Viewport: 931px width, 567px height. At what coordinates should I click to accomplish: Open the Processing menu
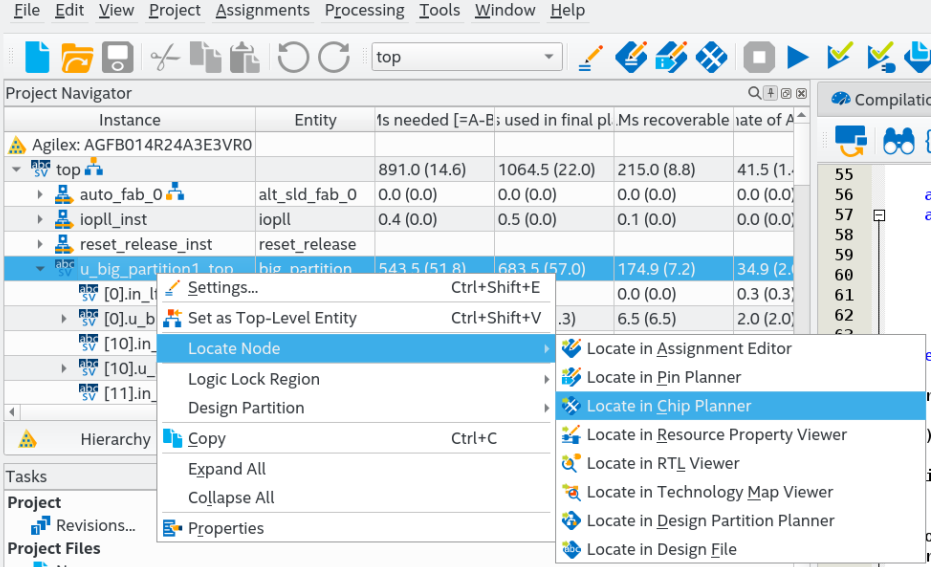point(365,10)
